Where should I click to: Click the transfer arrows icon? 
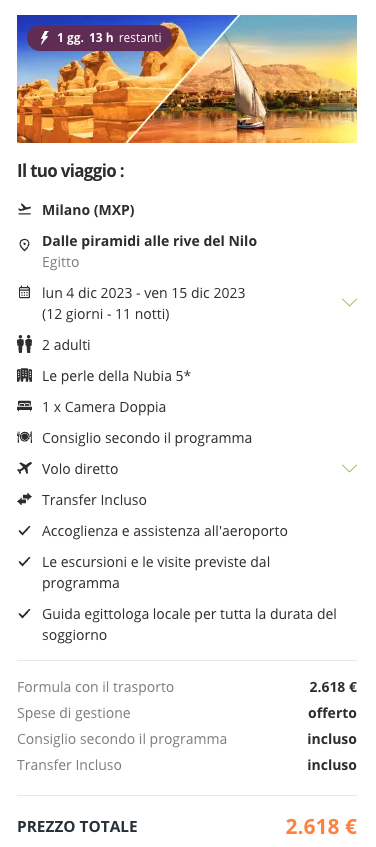click(24, 500)
